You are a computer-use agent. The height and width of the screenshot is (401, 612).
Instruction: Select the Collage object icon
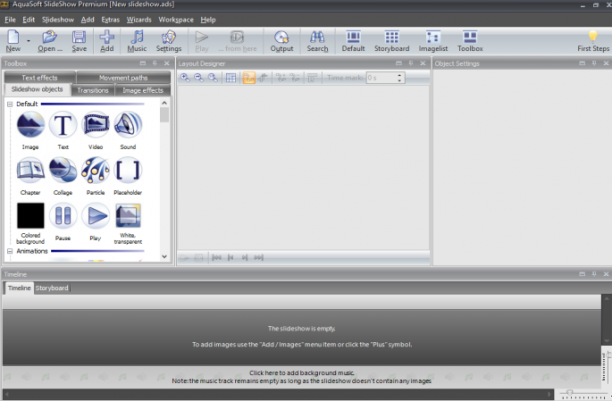pos(63,170)
